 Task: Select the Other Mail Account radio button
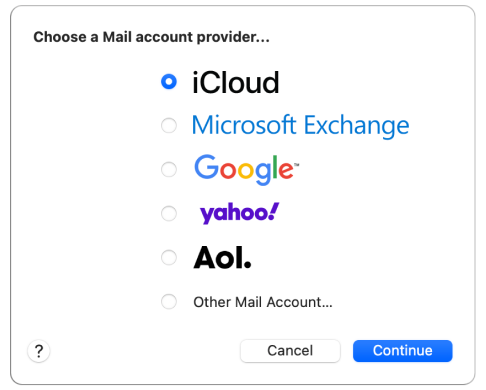coord(169,301)
